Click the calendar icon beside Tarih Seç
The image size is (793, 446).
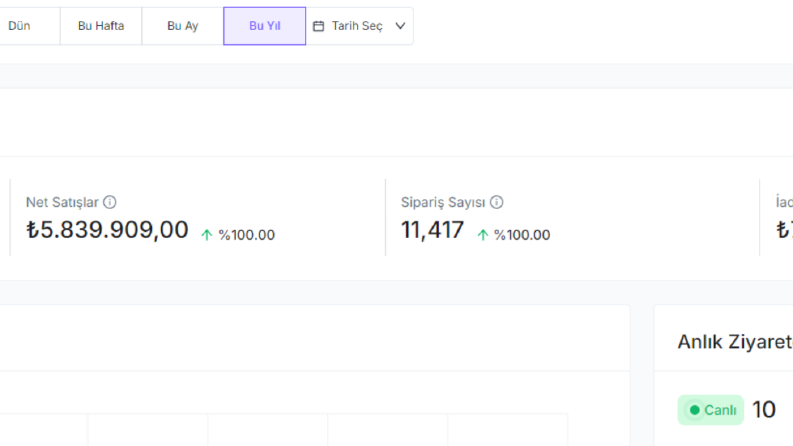click(318, 26)
